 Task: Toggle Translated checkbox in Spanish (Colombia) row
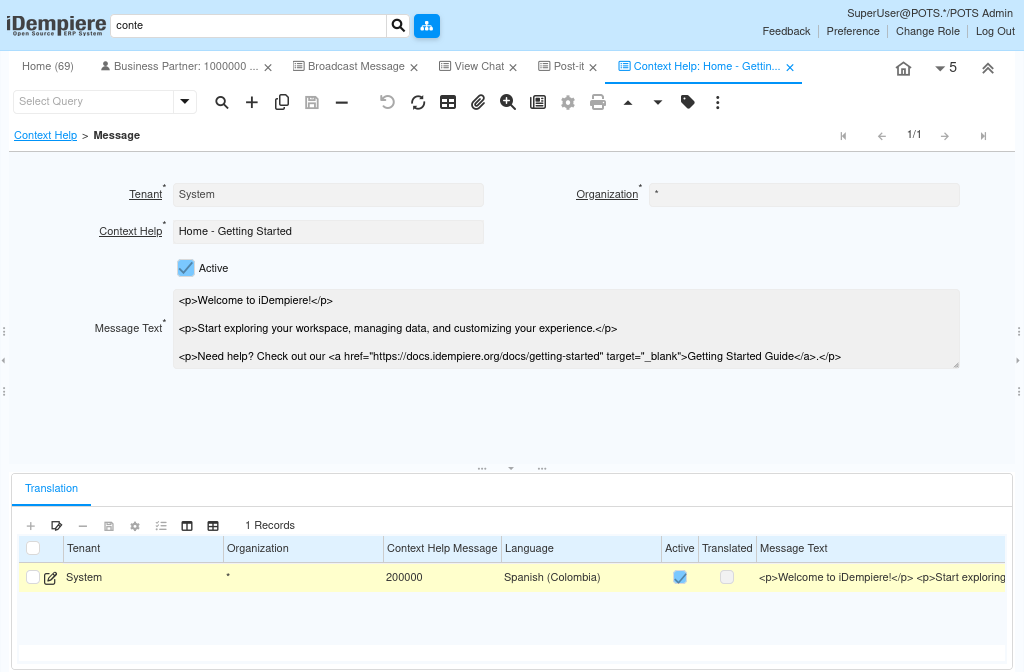[x=726, y=577]
